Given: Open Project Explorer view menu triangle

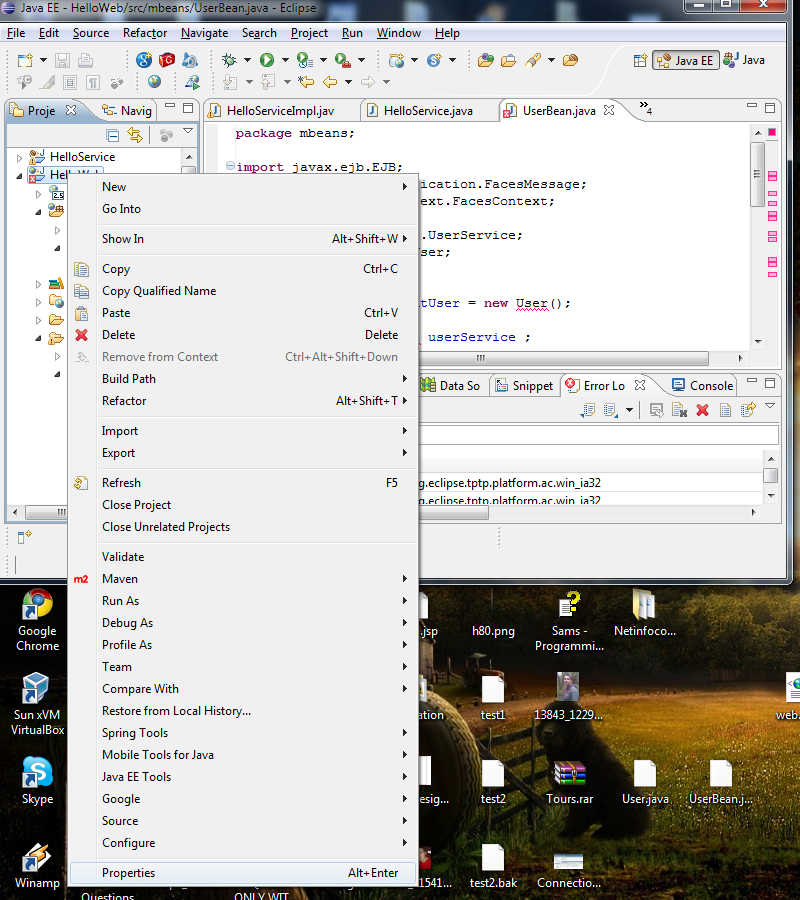Looking at the screenshot, I should [188, 131].
